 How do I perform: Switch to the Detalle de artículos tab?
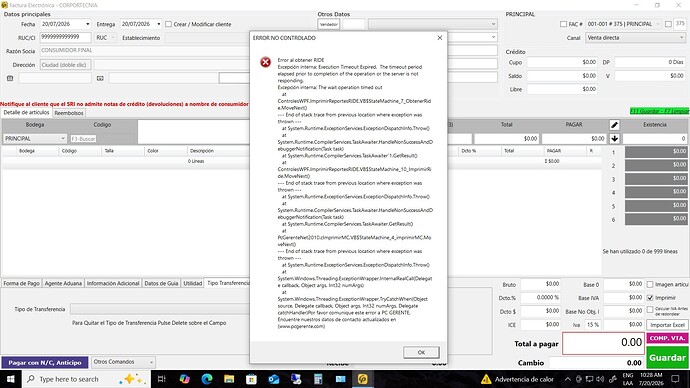26,113
